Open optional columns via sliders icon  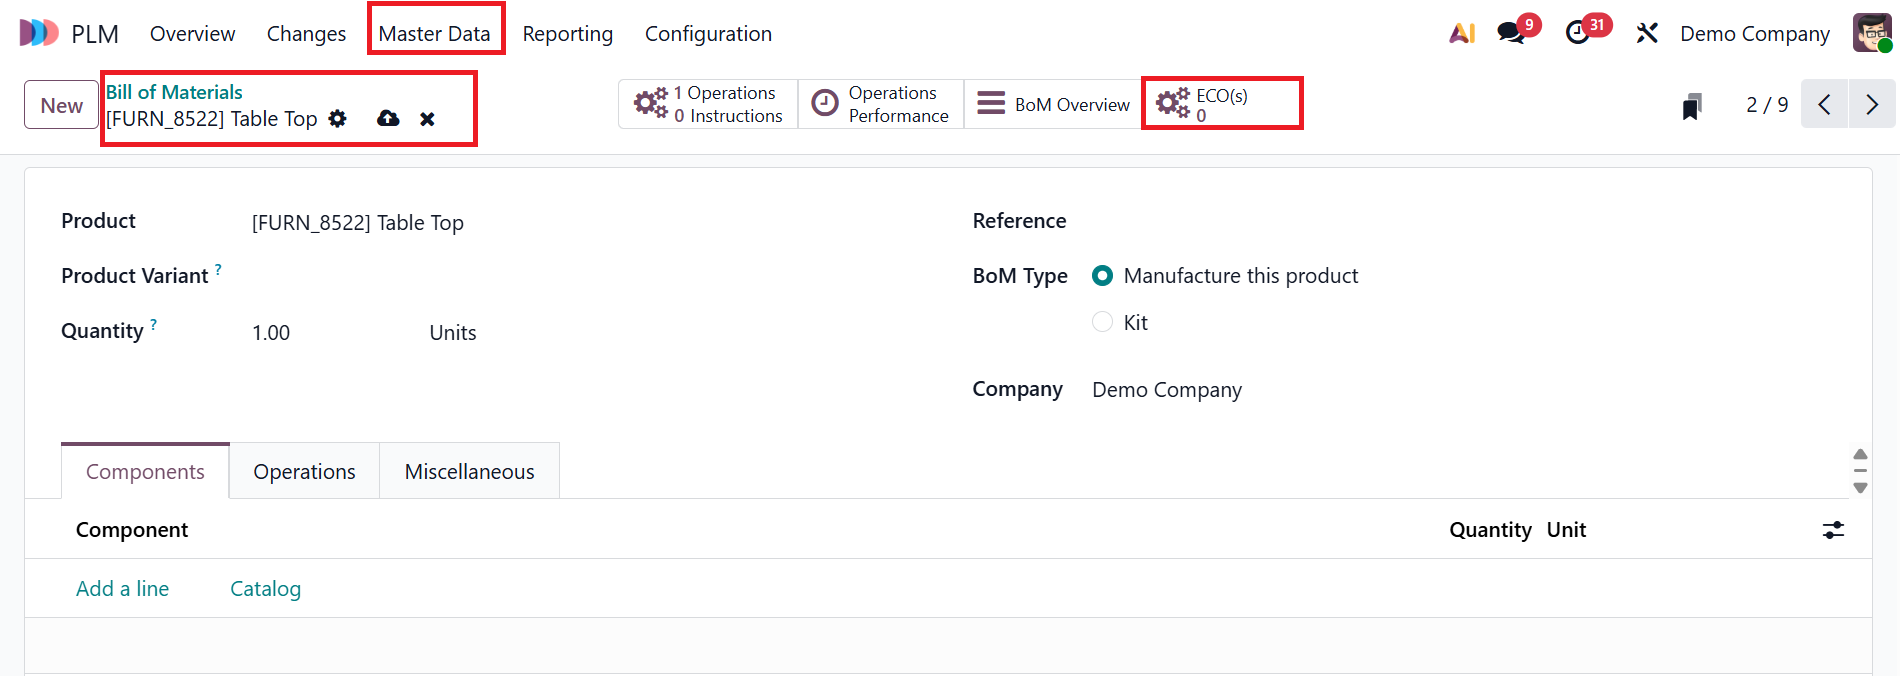(1833, 530)
